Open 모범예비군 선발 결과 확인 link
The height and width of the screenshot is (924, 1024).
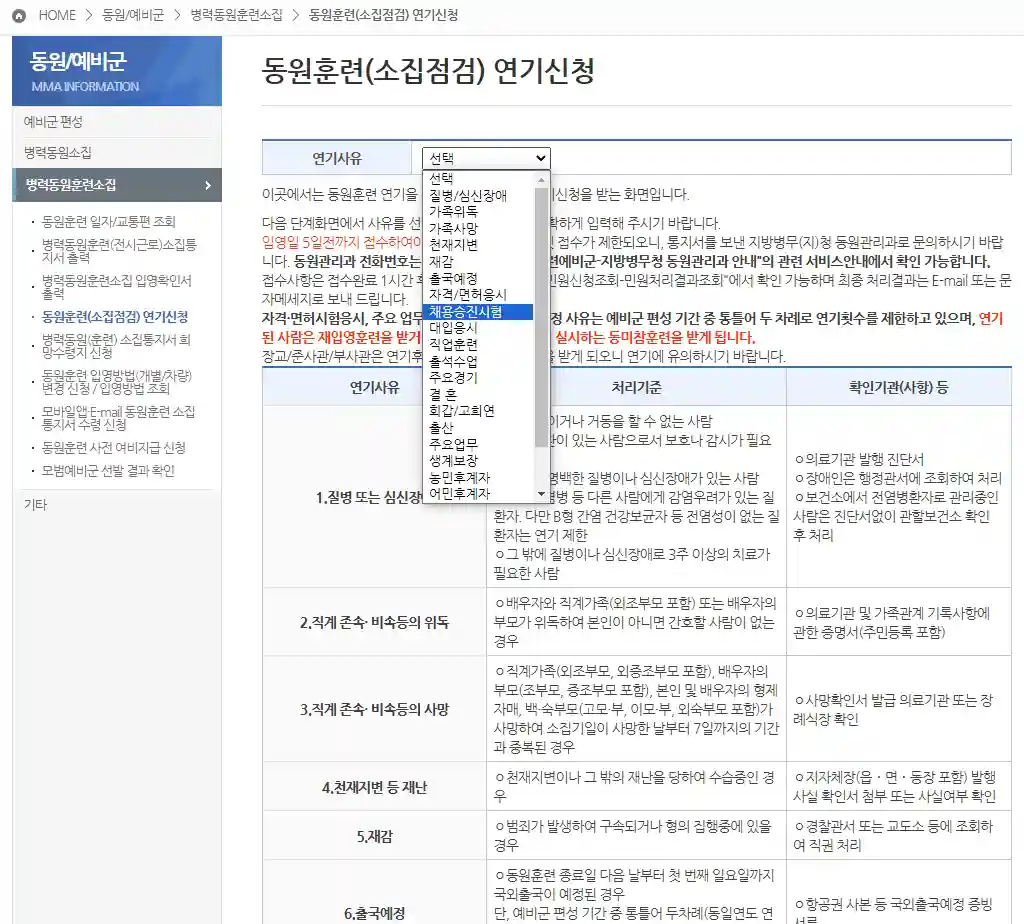pos(108,471)
